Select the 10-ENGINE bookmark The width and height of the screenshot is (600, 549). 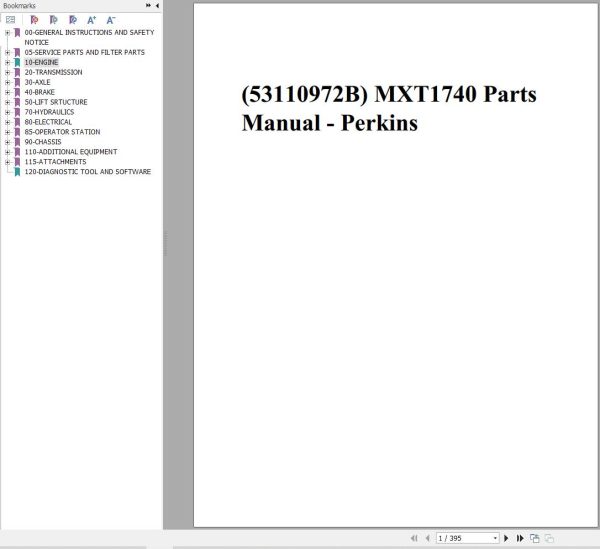click(x=41, y=62)
